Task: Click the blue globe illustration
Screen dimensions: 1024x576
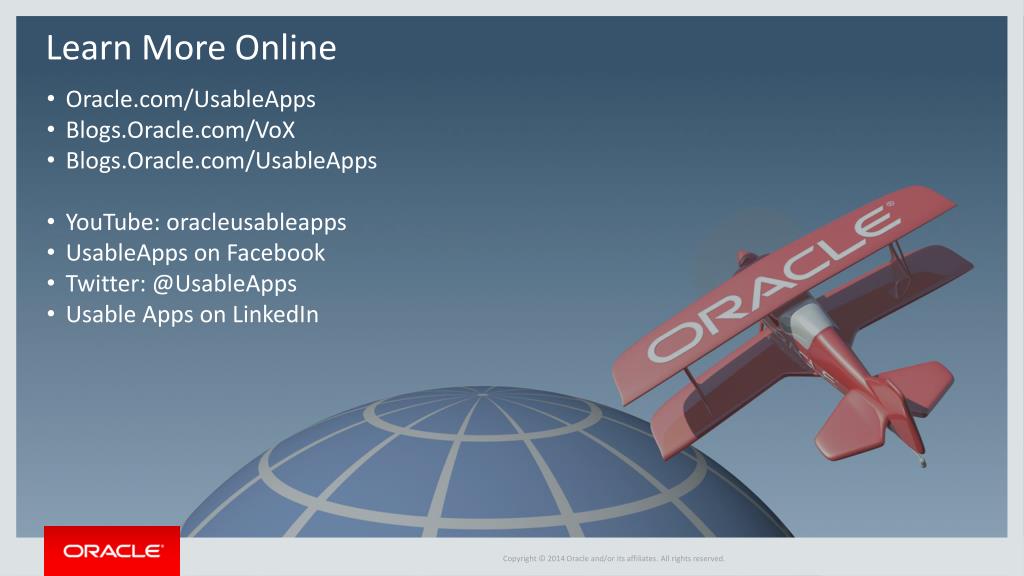Action: pyautogui.click(x=487, y=462)
